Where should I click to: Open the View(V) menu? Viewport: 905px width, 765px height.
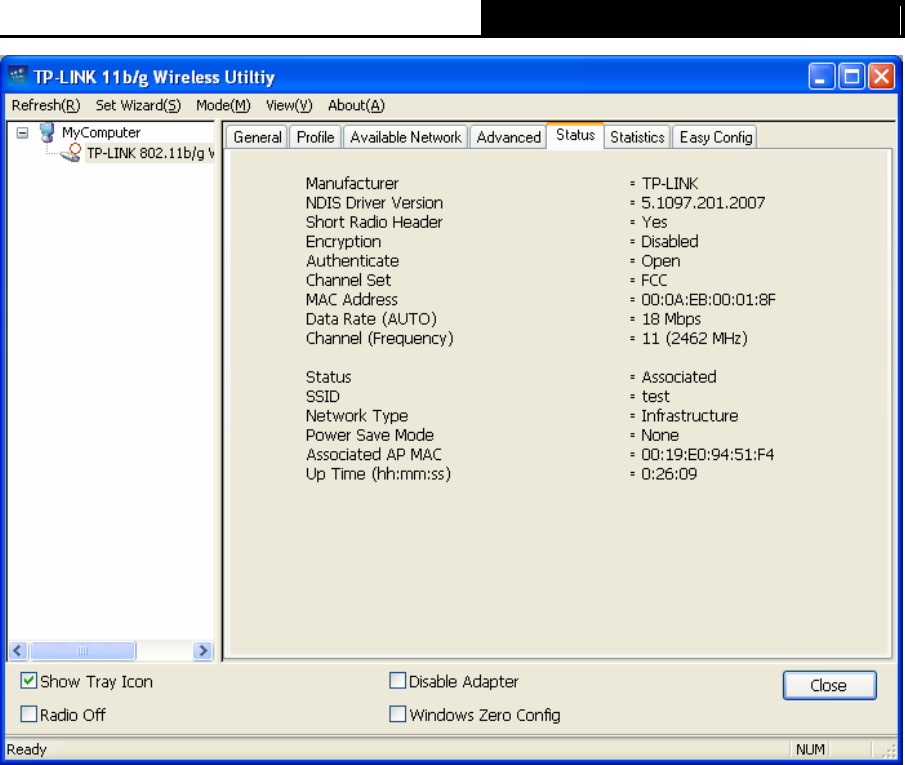(289, 106)
